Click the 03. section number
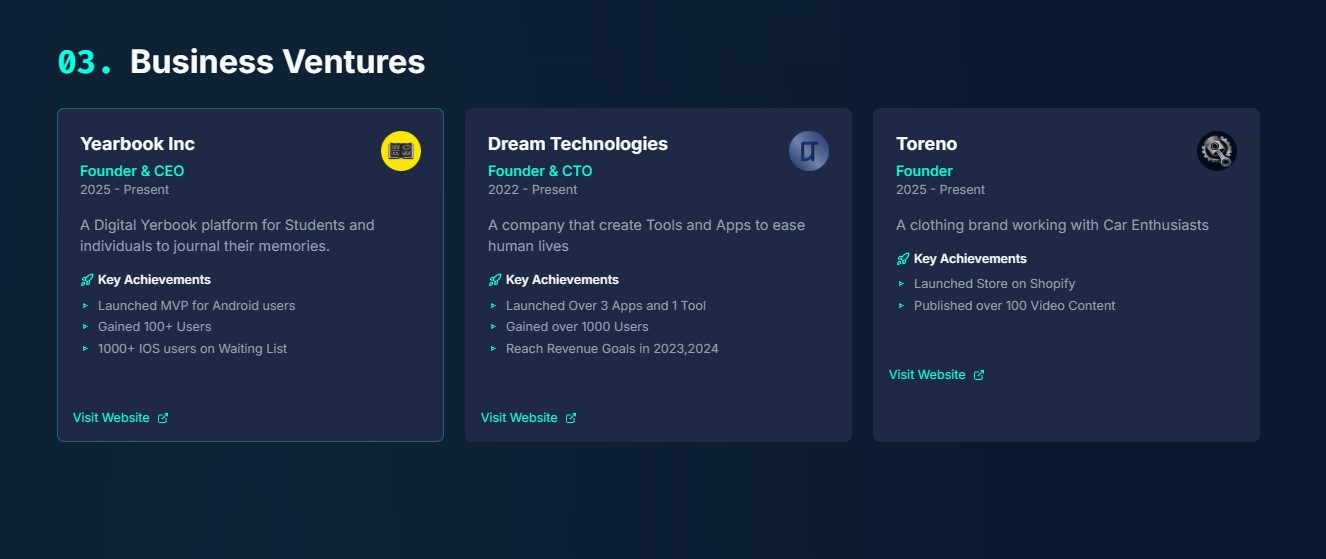The image size is (1326, 559). (85, 62)
